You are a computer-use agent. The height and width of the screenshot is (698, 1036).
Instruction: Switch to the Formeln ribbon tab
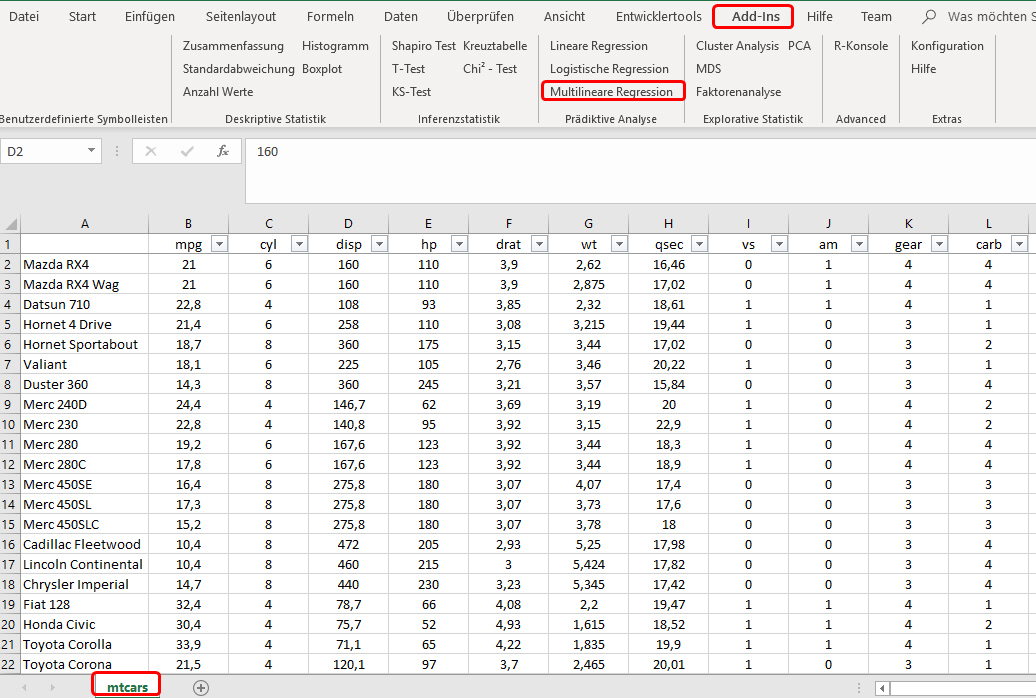coord(330,17)
